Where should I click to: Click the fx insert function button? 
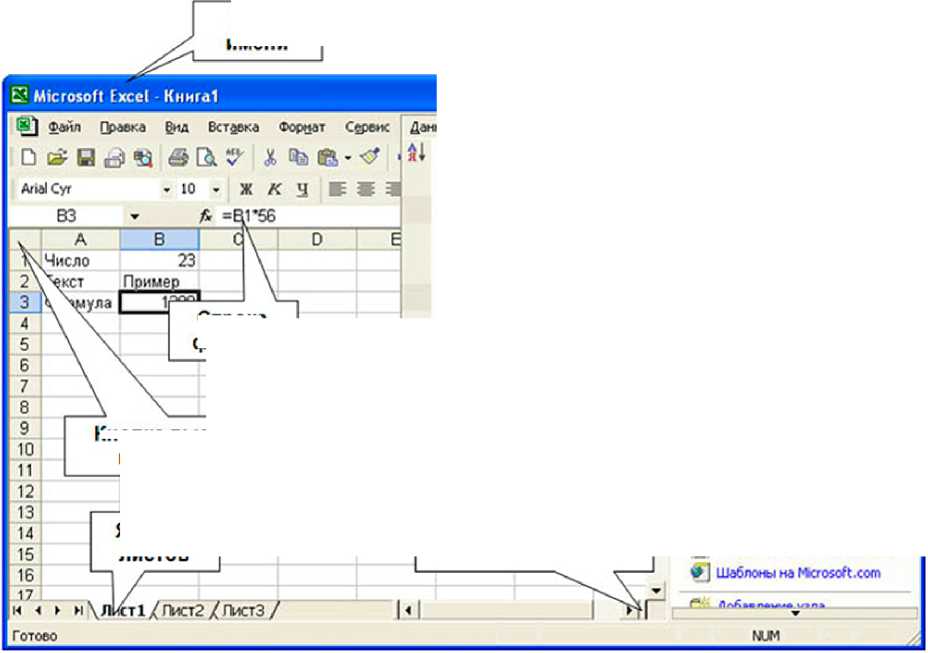pyautogui.click(x=205, y=216)
